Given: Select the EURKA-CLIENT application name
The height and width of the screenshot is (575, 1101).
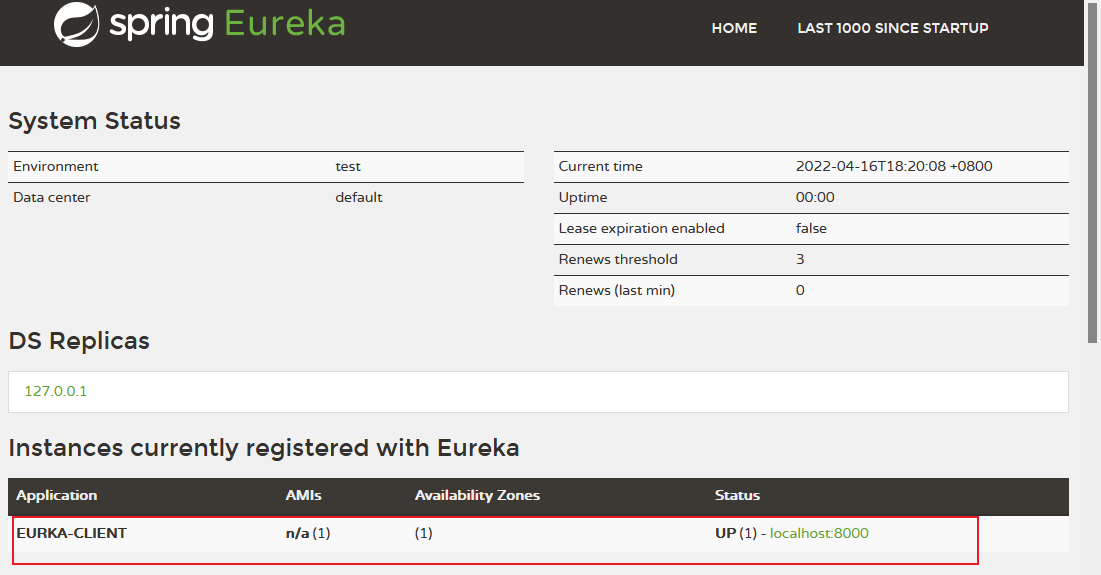Looking at the screenshot, I should [72, 533].
